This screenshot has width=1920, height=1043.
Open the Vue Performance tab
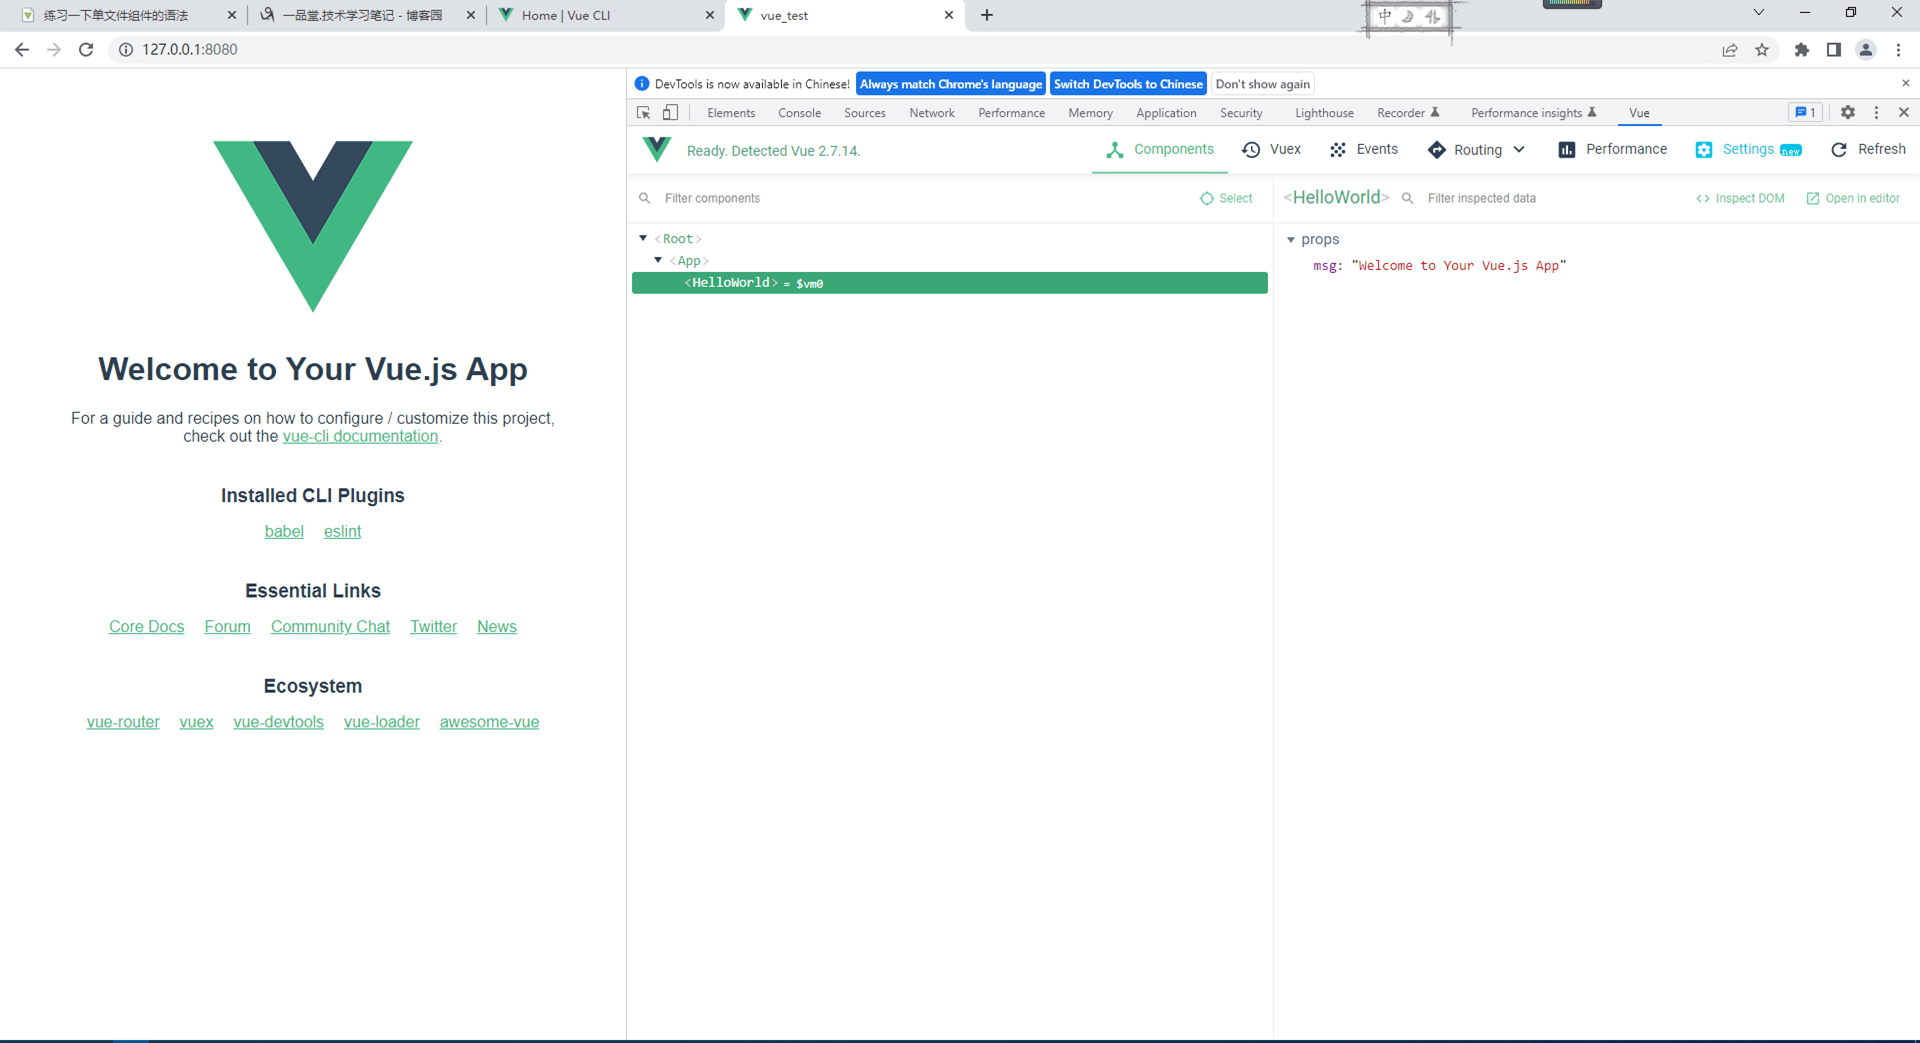coord(1613,149)
